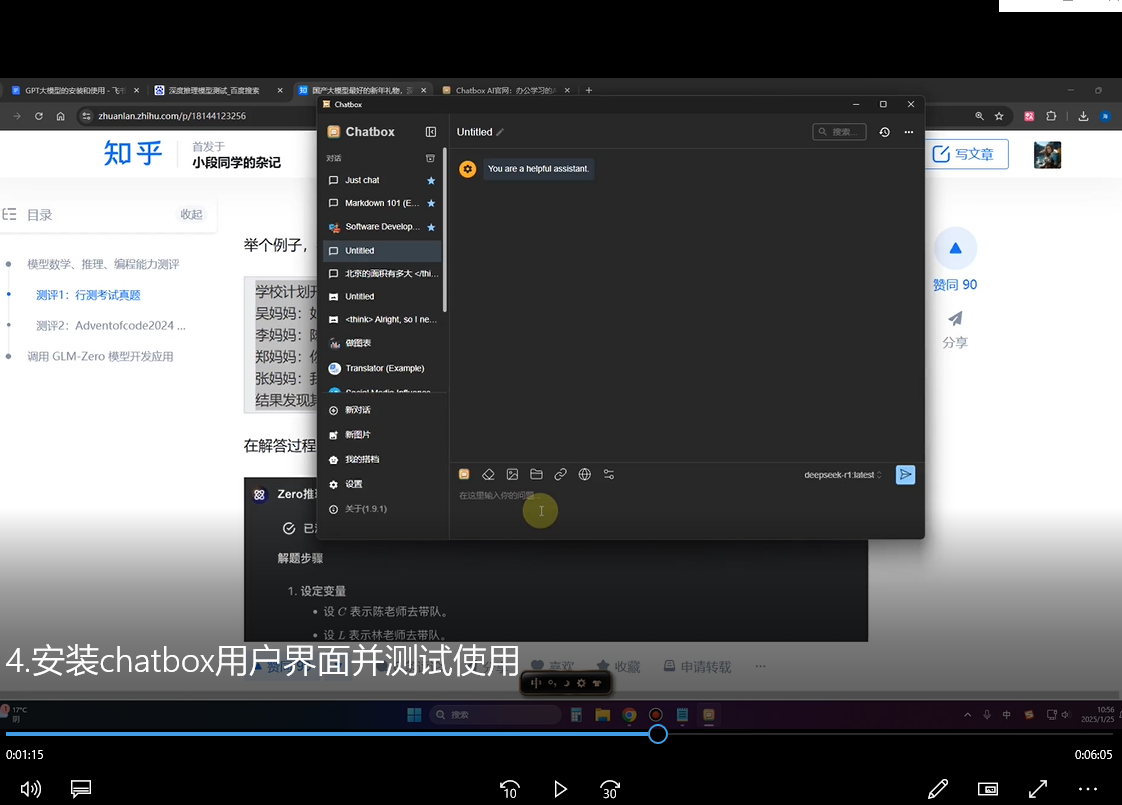Click the 分享 share icon

click(x=955, y=330)
